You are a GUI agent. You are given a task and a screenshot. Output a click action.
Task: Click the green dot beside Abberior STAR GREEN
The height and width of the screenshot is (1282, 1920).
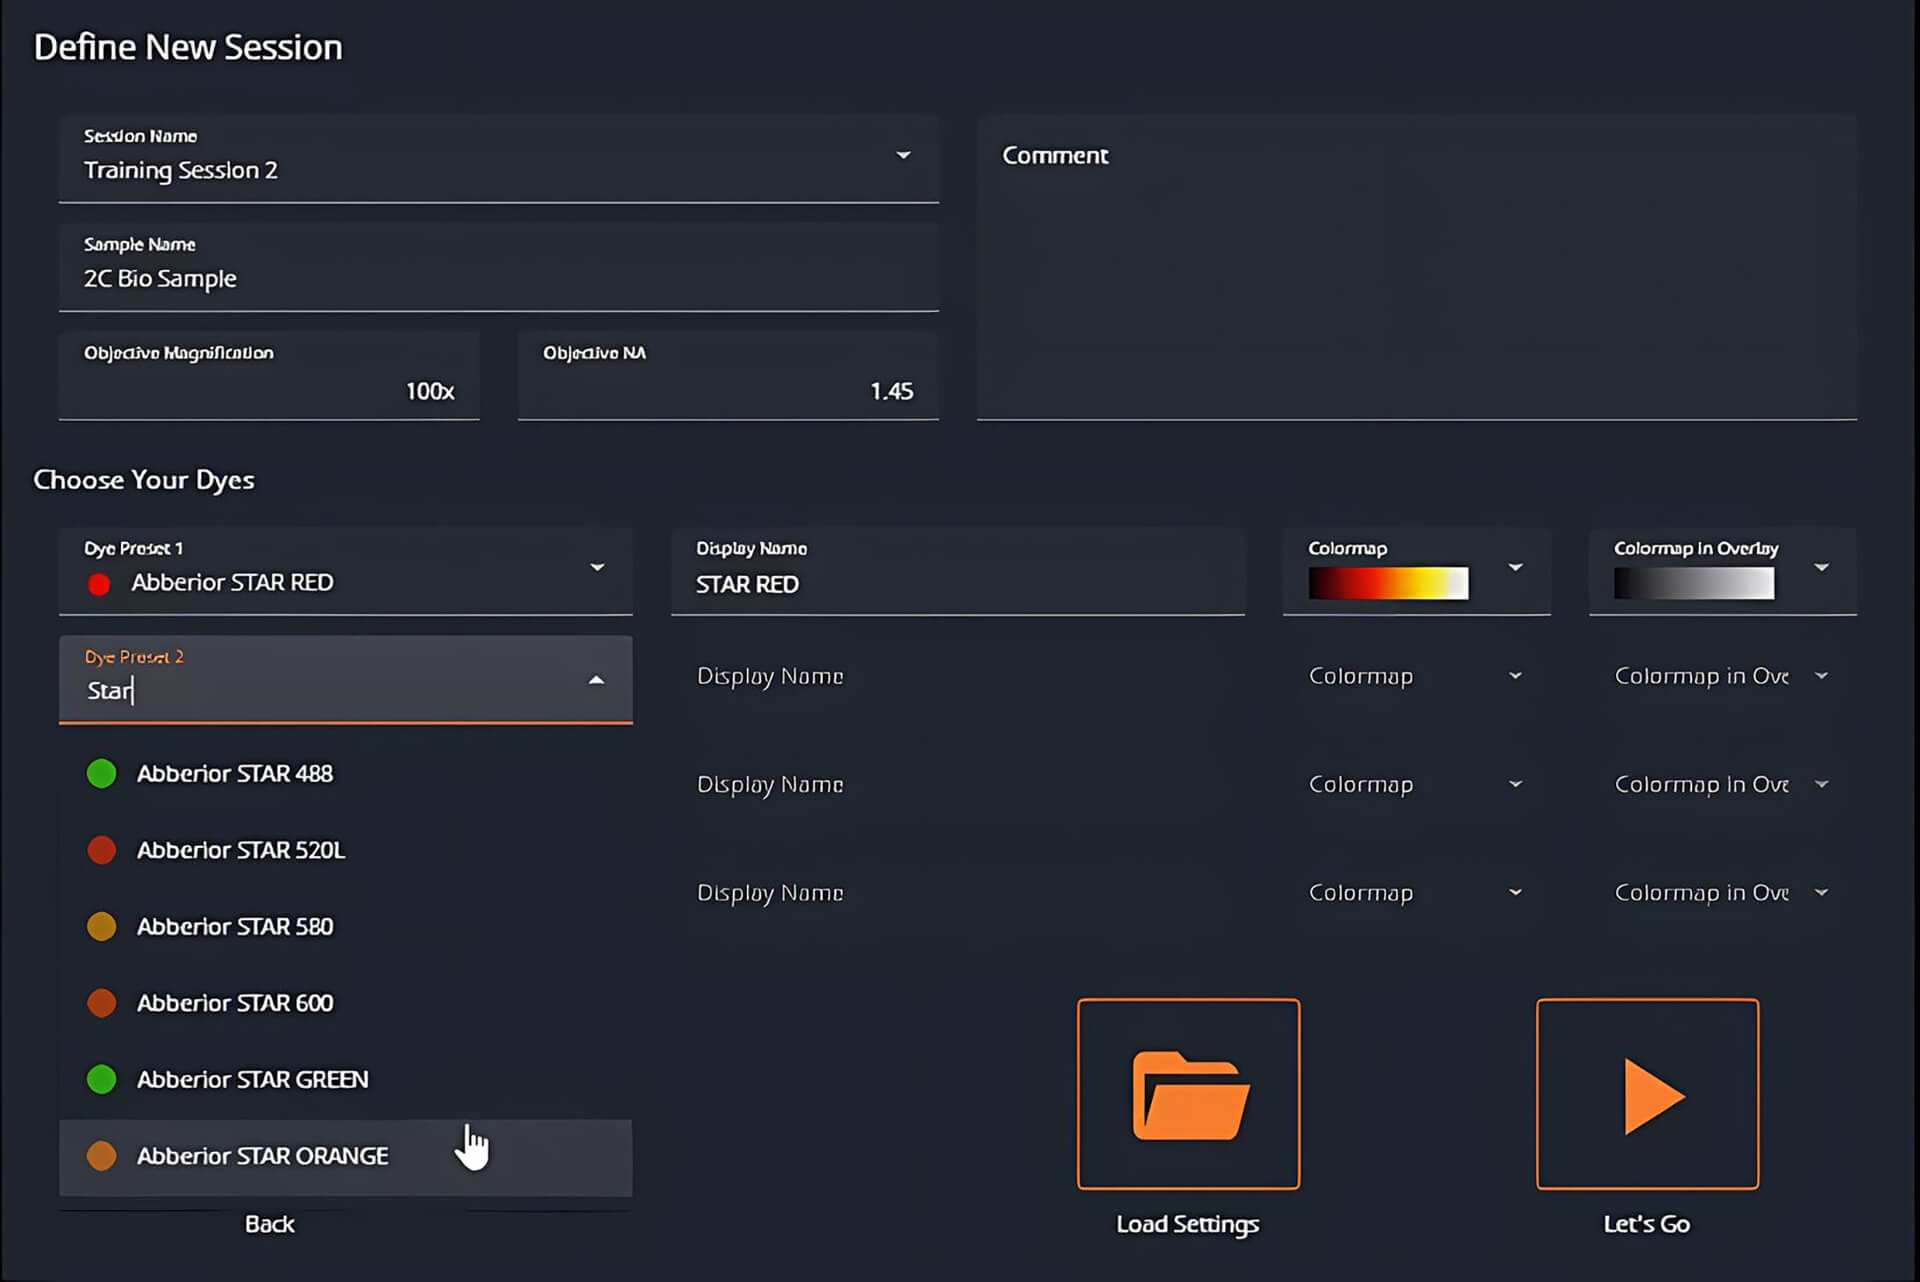pos(101,1079)
